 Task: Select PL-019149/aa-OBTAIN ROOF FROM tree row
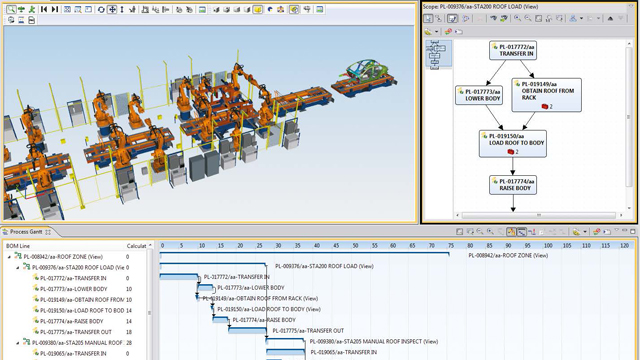click(x=82, y=300)
